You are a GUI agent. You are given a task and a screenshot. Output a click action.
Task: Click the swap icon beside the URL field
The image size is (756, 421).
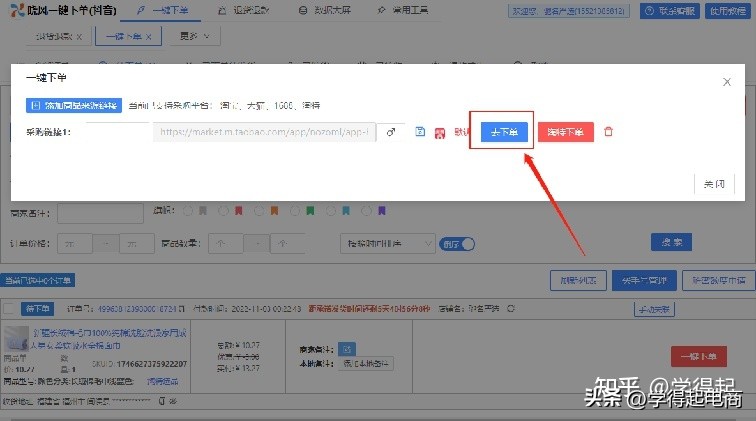pyautogui.click(x=391, y=132)
